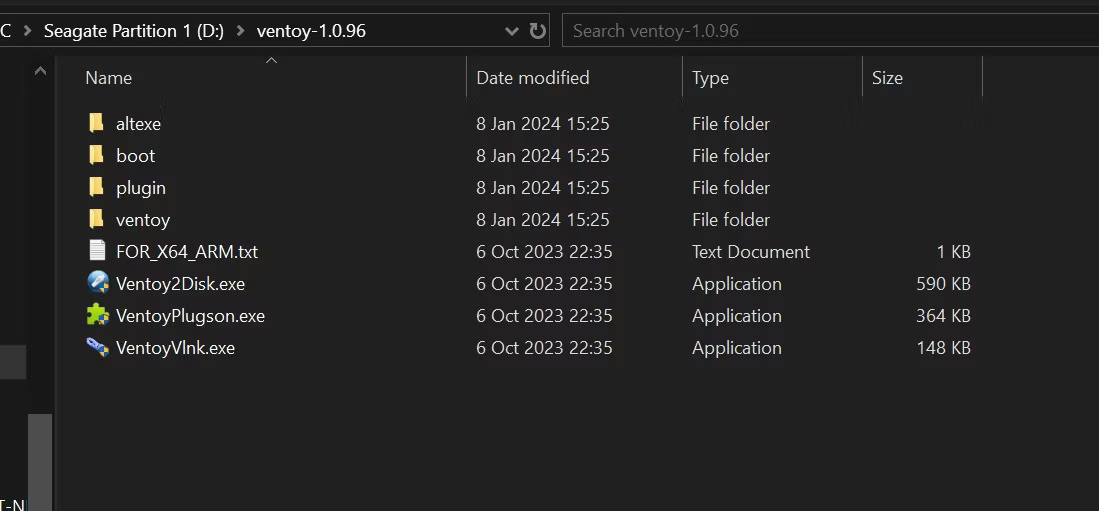Refresh the current folder view
This screenshot has height=511, width=1099.
pyautogui.click(x=538, y=31)
